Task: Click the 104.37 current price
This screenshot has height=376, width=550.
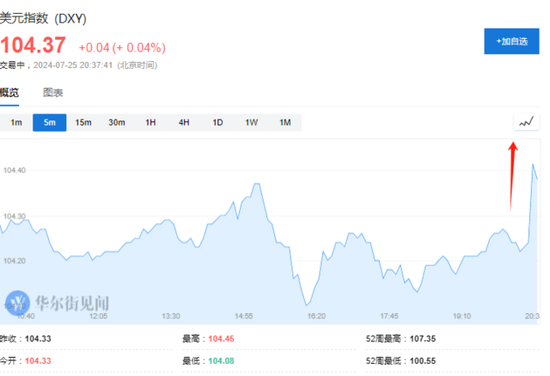Action: (33, 45)
